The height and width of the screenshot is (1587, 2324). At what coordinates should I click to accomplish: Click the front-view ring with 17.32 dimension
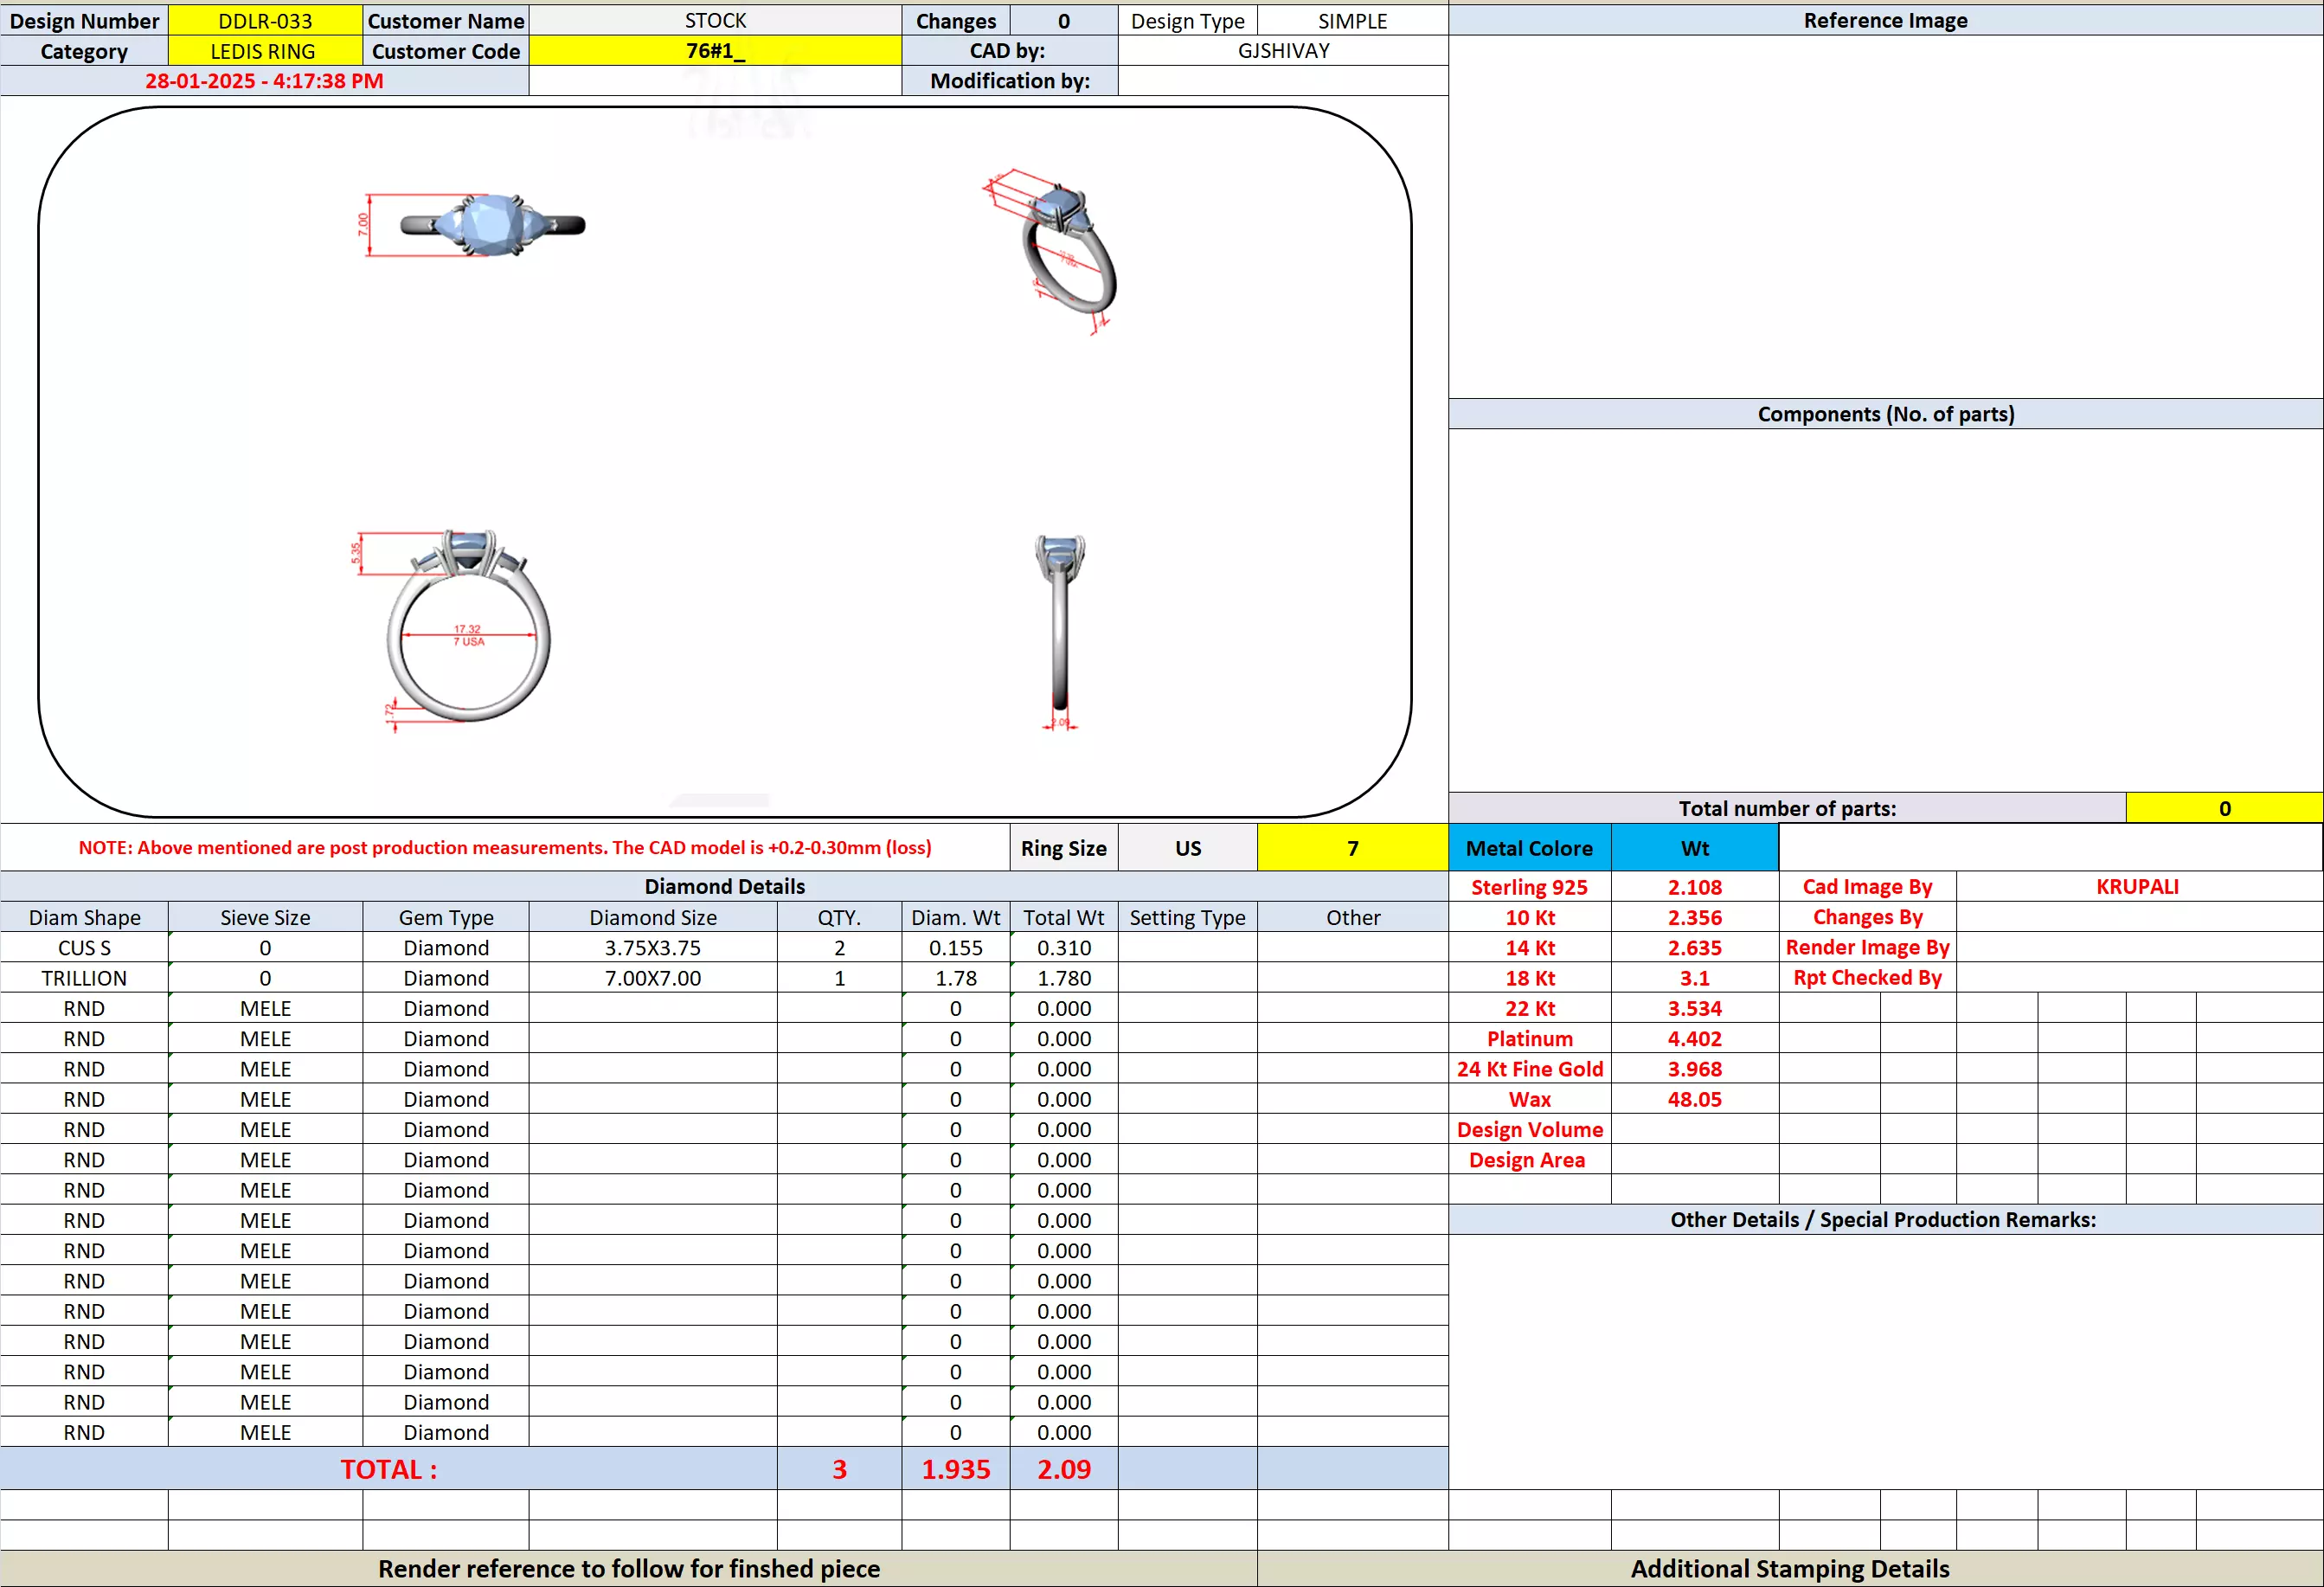pyautogui.click(x=468, y=632)
